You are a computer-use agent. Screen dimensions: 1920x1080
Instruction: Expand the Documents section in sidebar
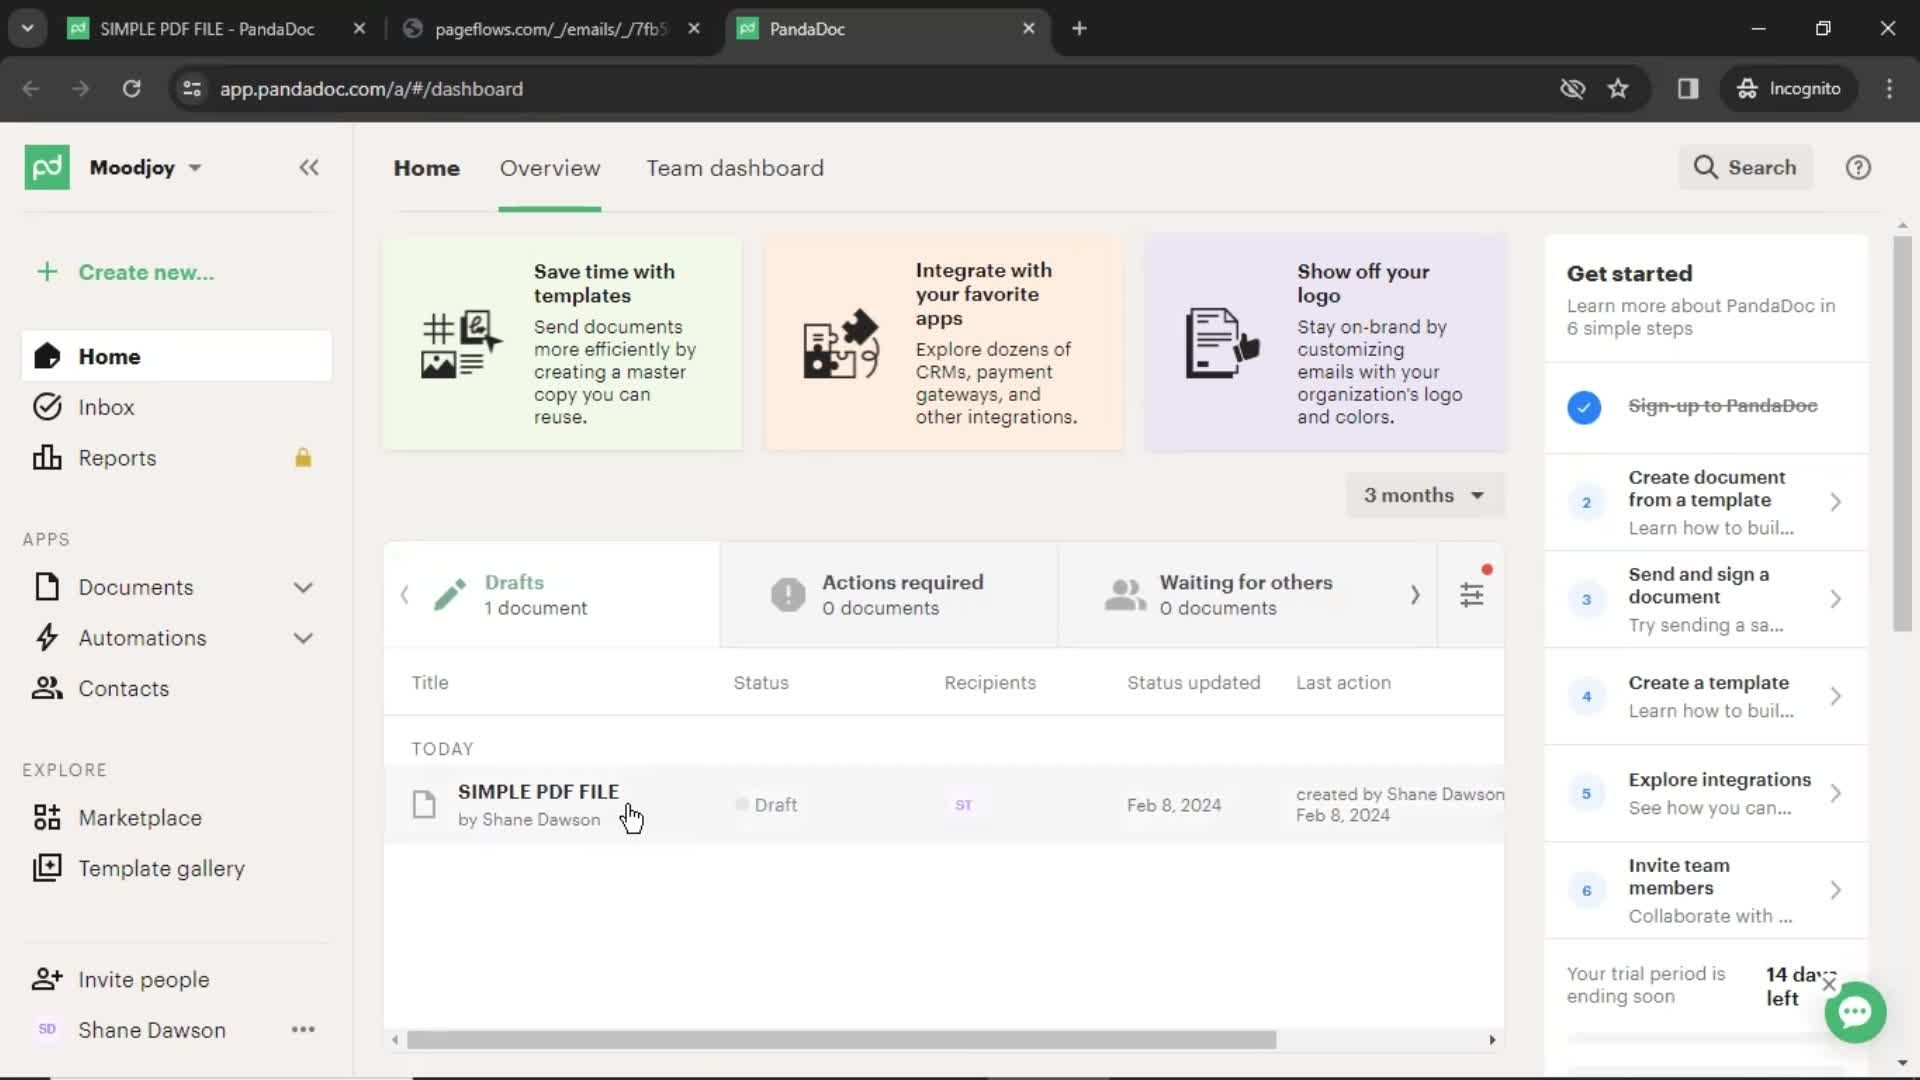click(302, 587)
